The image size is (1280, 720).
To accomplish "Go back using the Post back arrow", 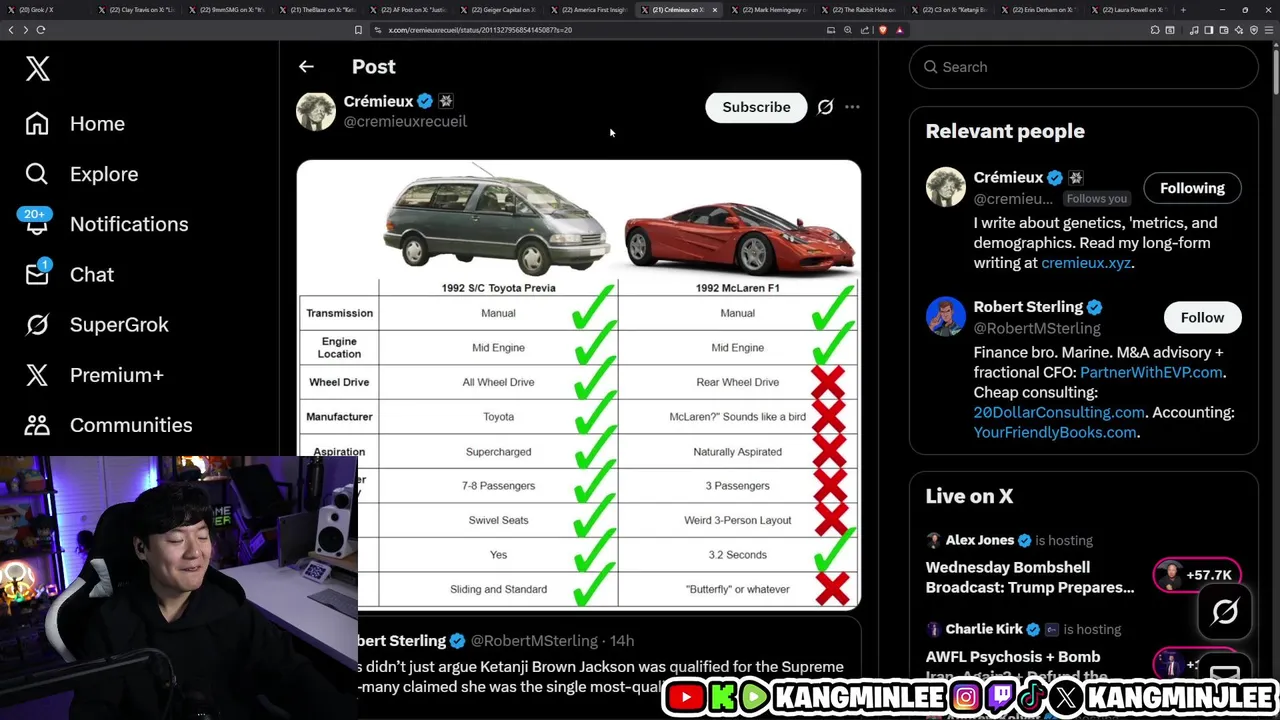I will point(306,67).
